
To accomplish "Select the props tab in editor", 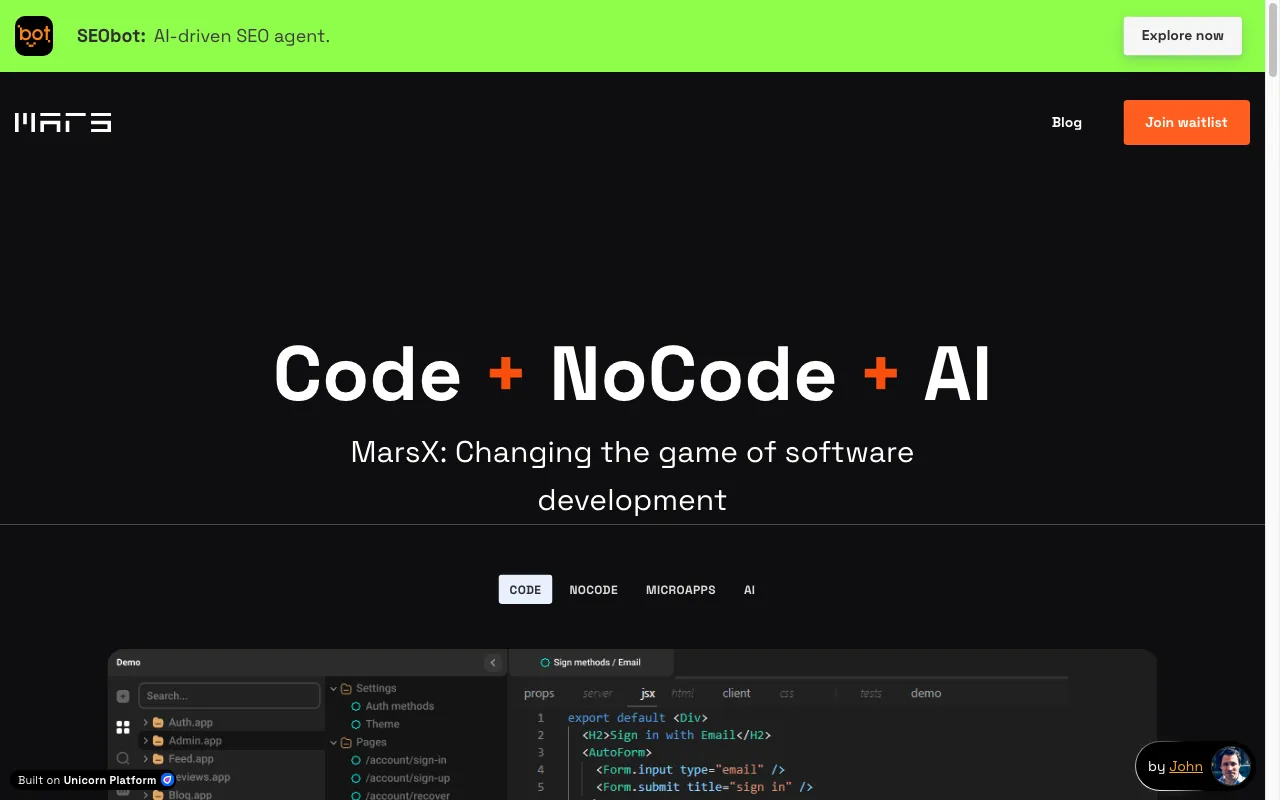I will pyautogui.click(x=539, y=693).
